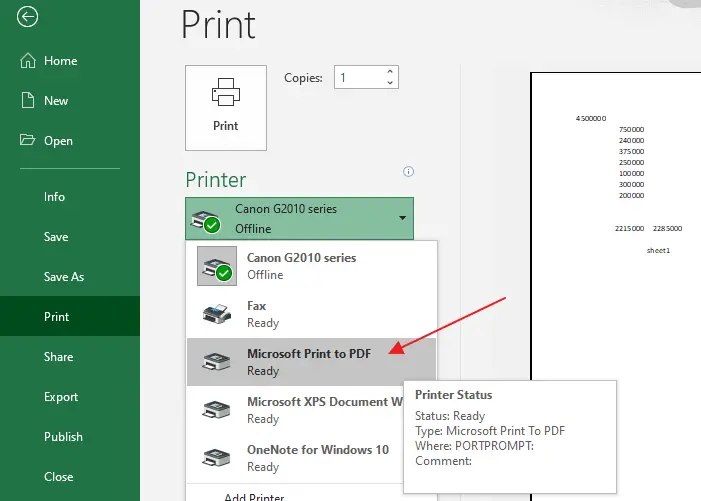The width and height of the screenshot is (701, 501).
Task: Click the large Print button
Action: point(226,106)
